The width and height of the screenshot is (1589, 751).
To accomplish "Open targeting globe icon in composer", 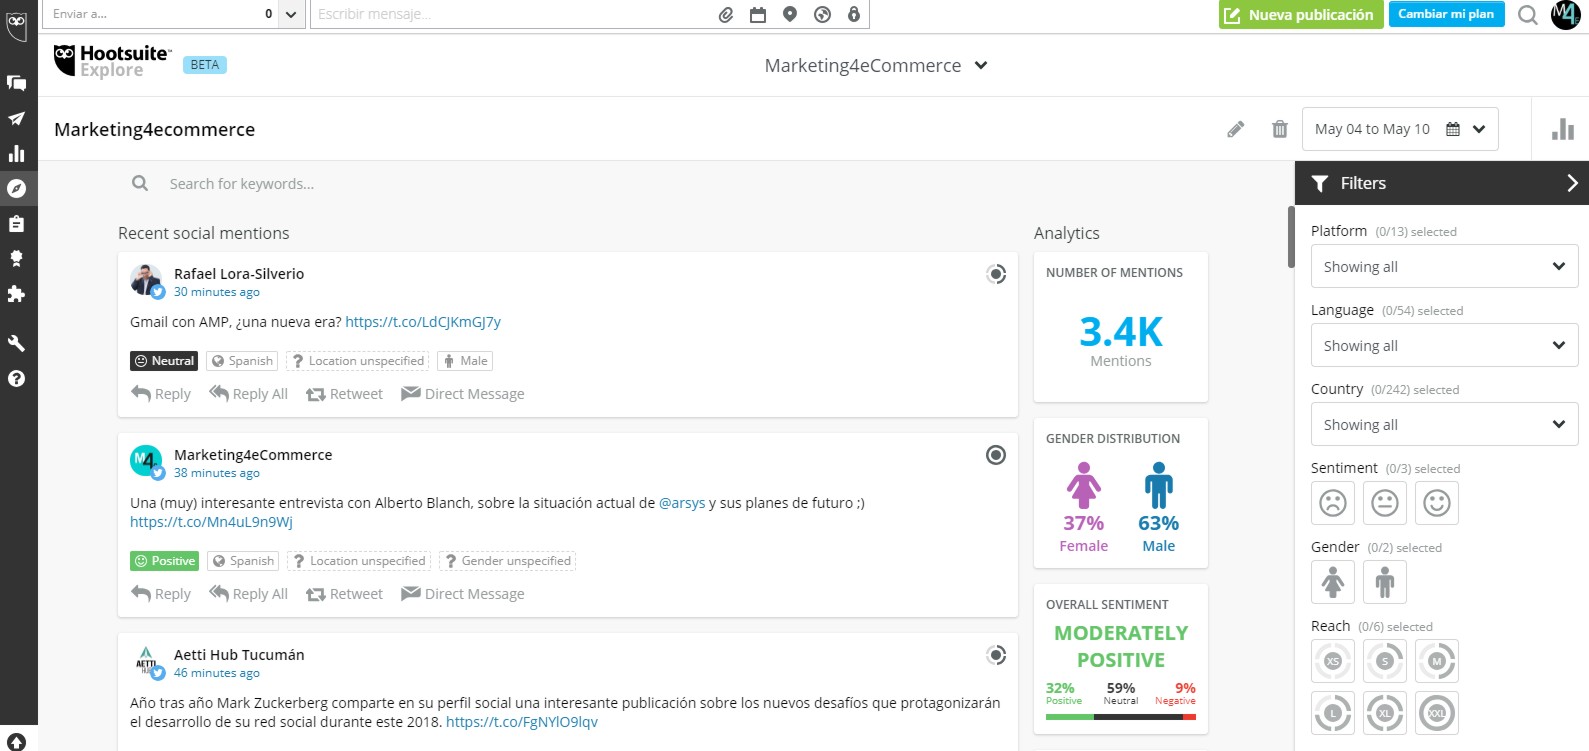I will (x=822, y=14).
